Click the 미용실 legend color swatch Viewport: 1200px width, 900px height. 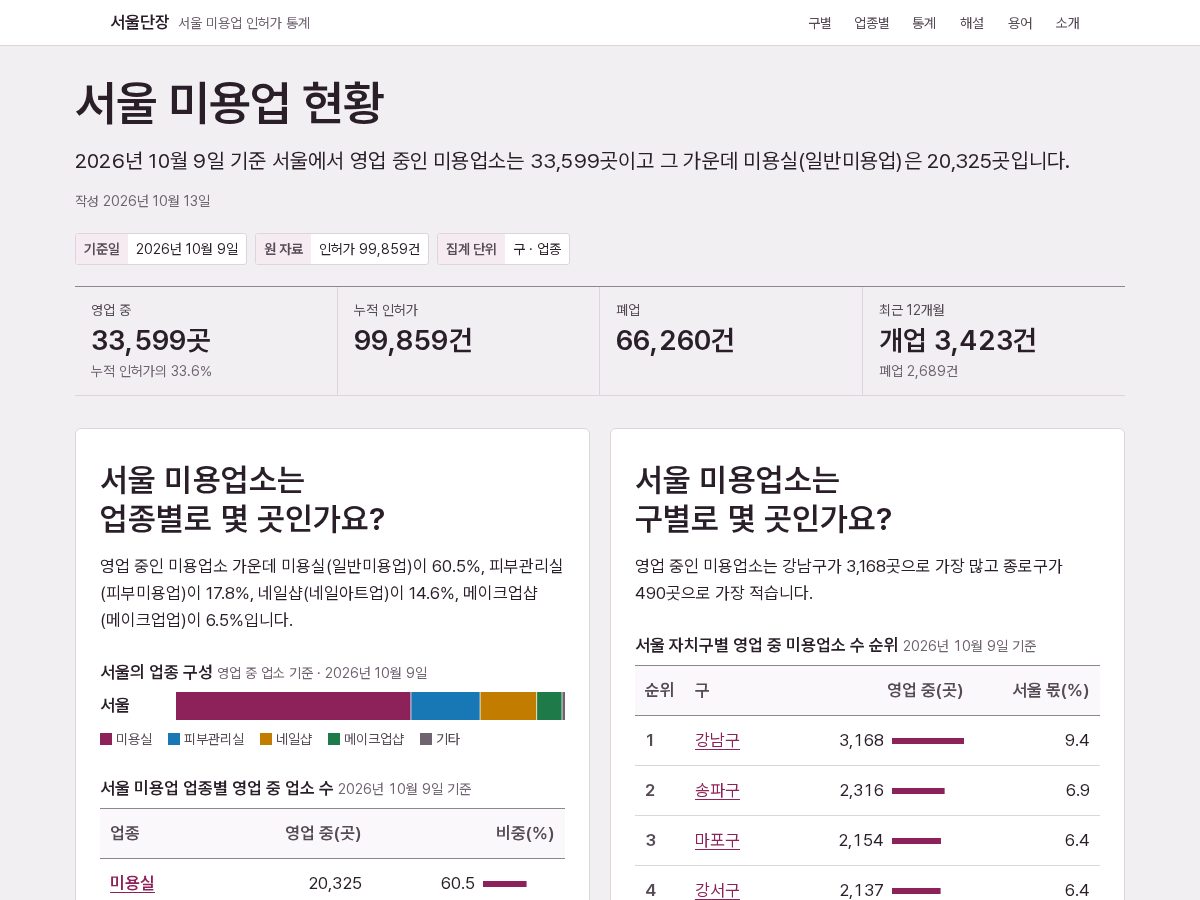[106, 739]
